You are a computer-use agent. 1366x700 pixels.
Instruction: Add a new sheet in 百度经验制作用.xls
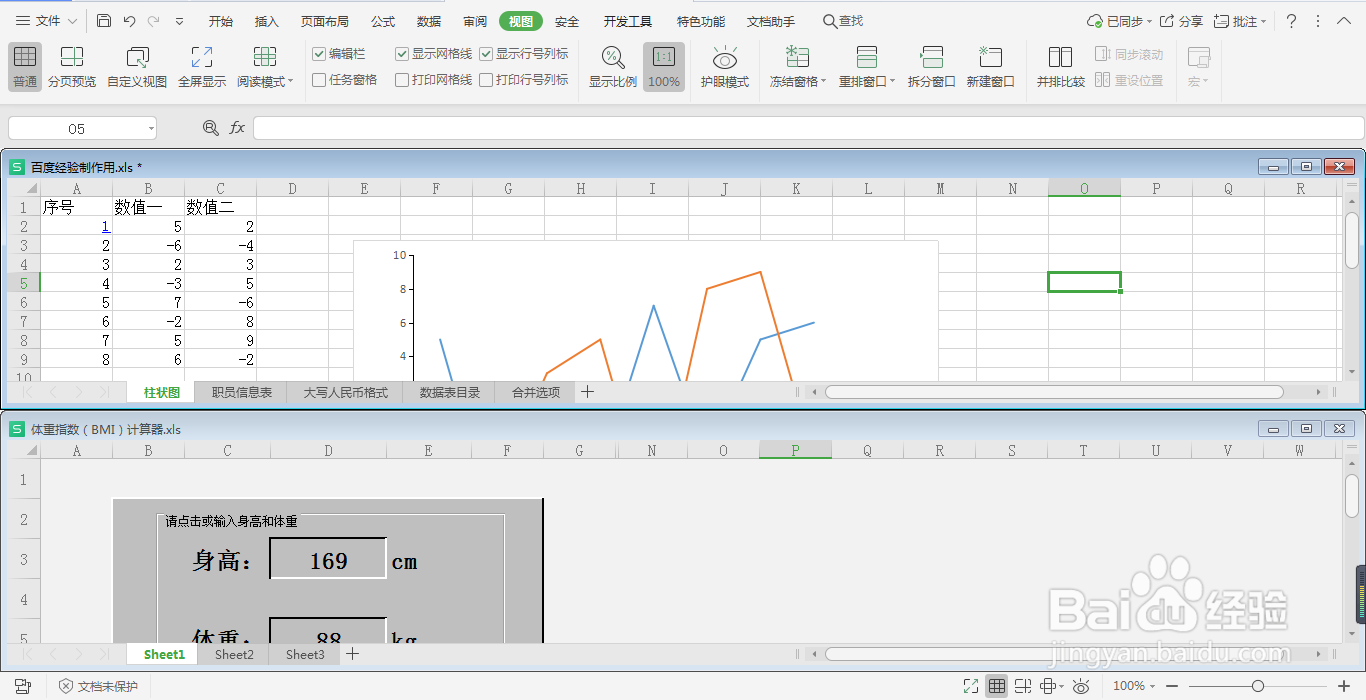point(587,392)
